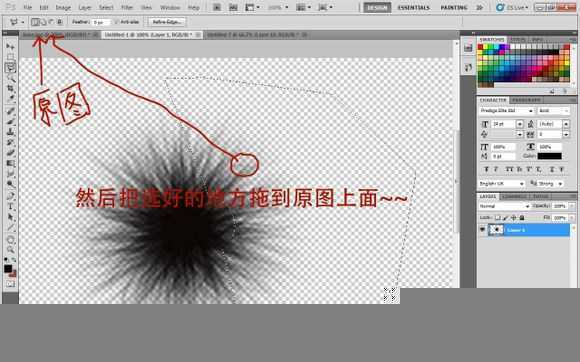Toggle Quick Mask mode icon
The image size is (580, 362).
(x=10, y=284)
